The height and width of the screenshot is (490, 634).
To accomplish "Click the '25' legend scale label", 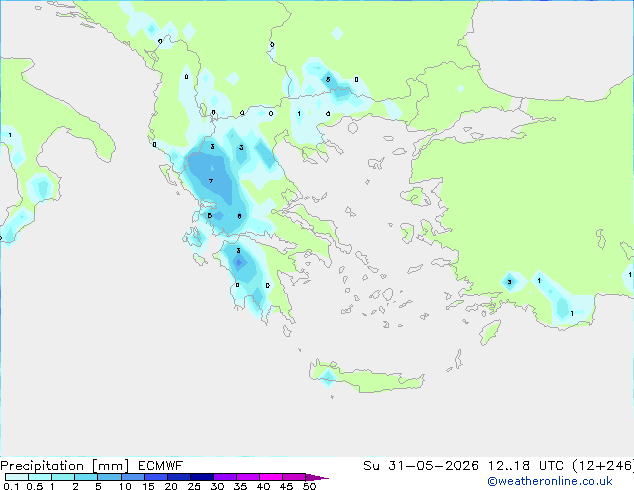I will coord(194,486).
